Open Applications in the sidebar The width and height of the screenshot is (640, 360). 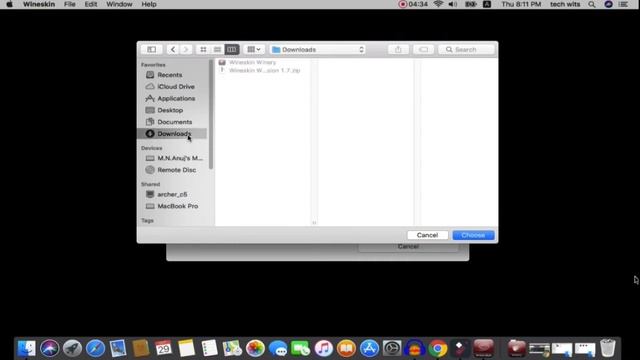click(x=176, y=98)
